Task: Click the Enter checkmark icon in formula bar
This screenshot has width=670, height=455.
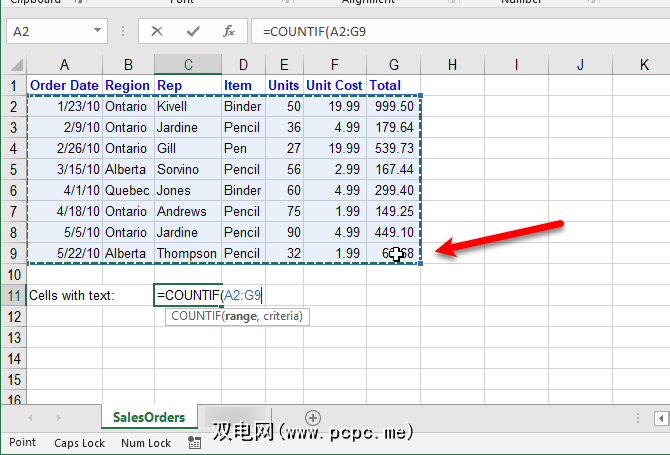Action: [x=193, y=31]
